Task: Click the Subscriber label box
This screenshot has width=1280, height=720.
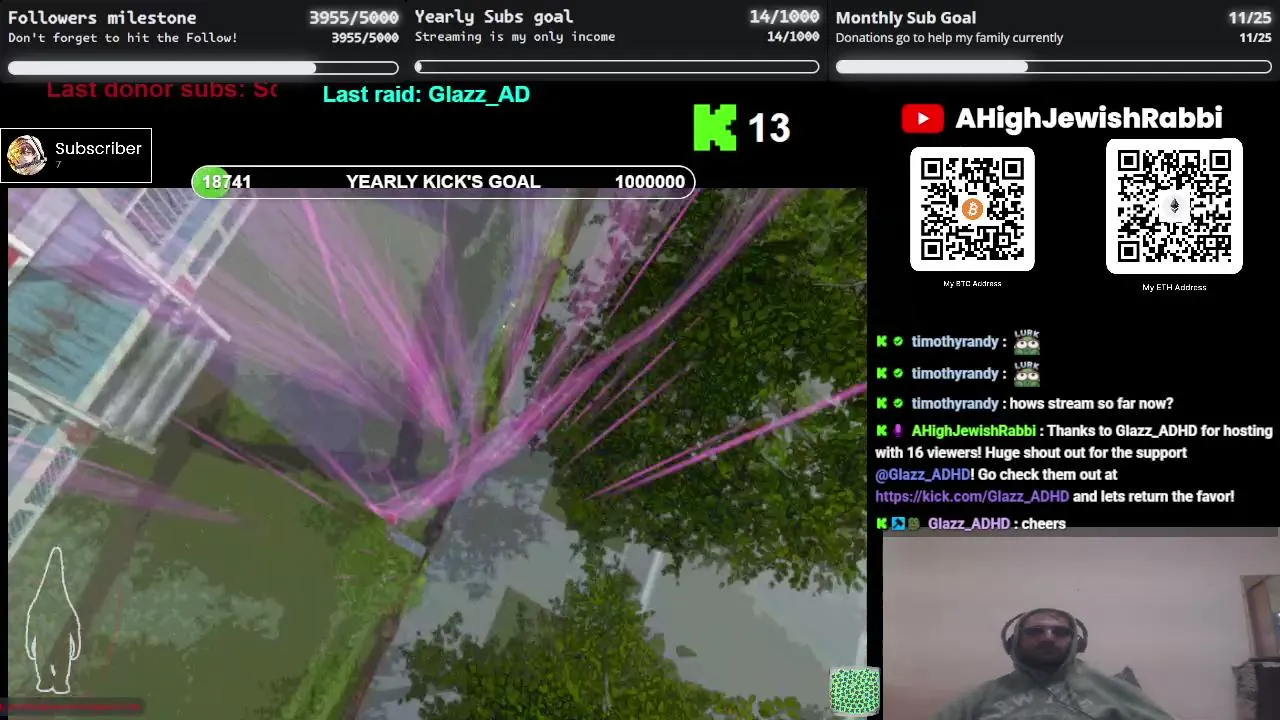Action: pyautogui.click(x=76, y=155)
